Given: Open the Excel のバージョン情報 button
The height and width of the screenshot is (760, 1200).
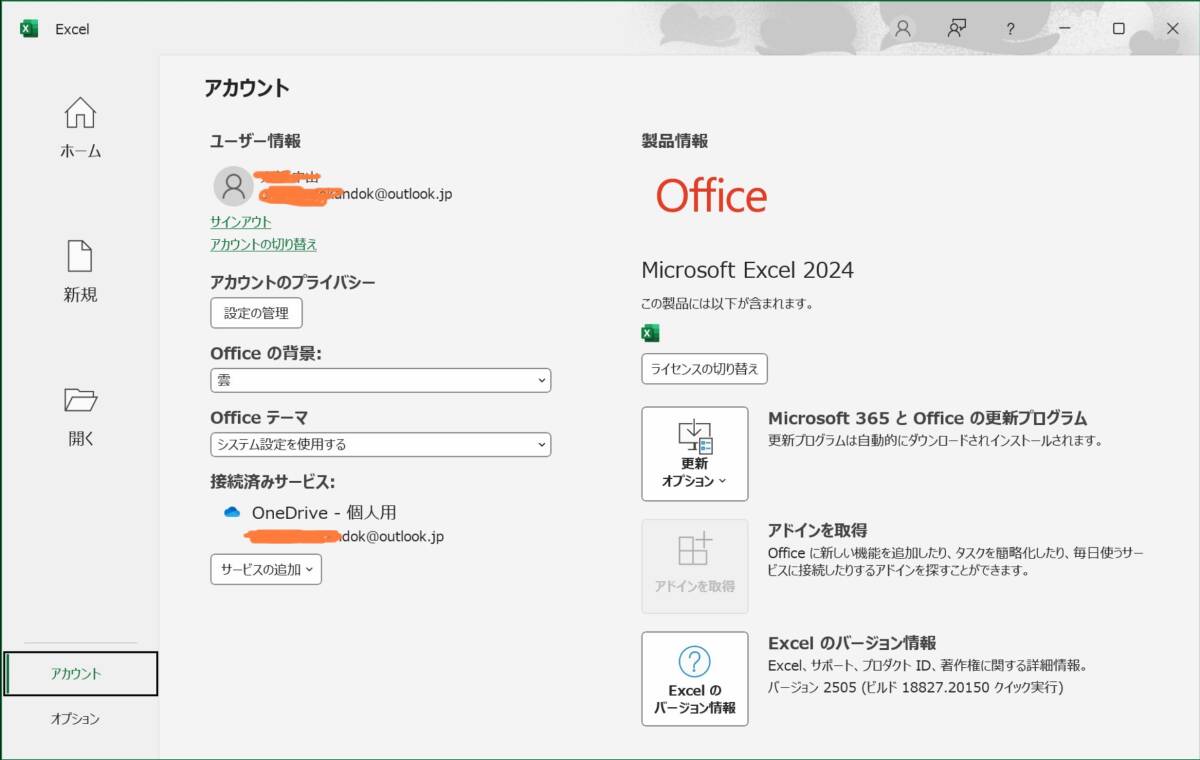Looking at the screenshot, I should point(694,678).
